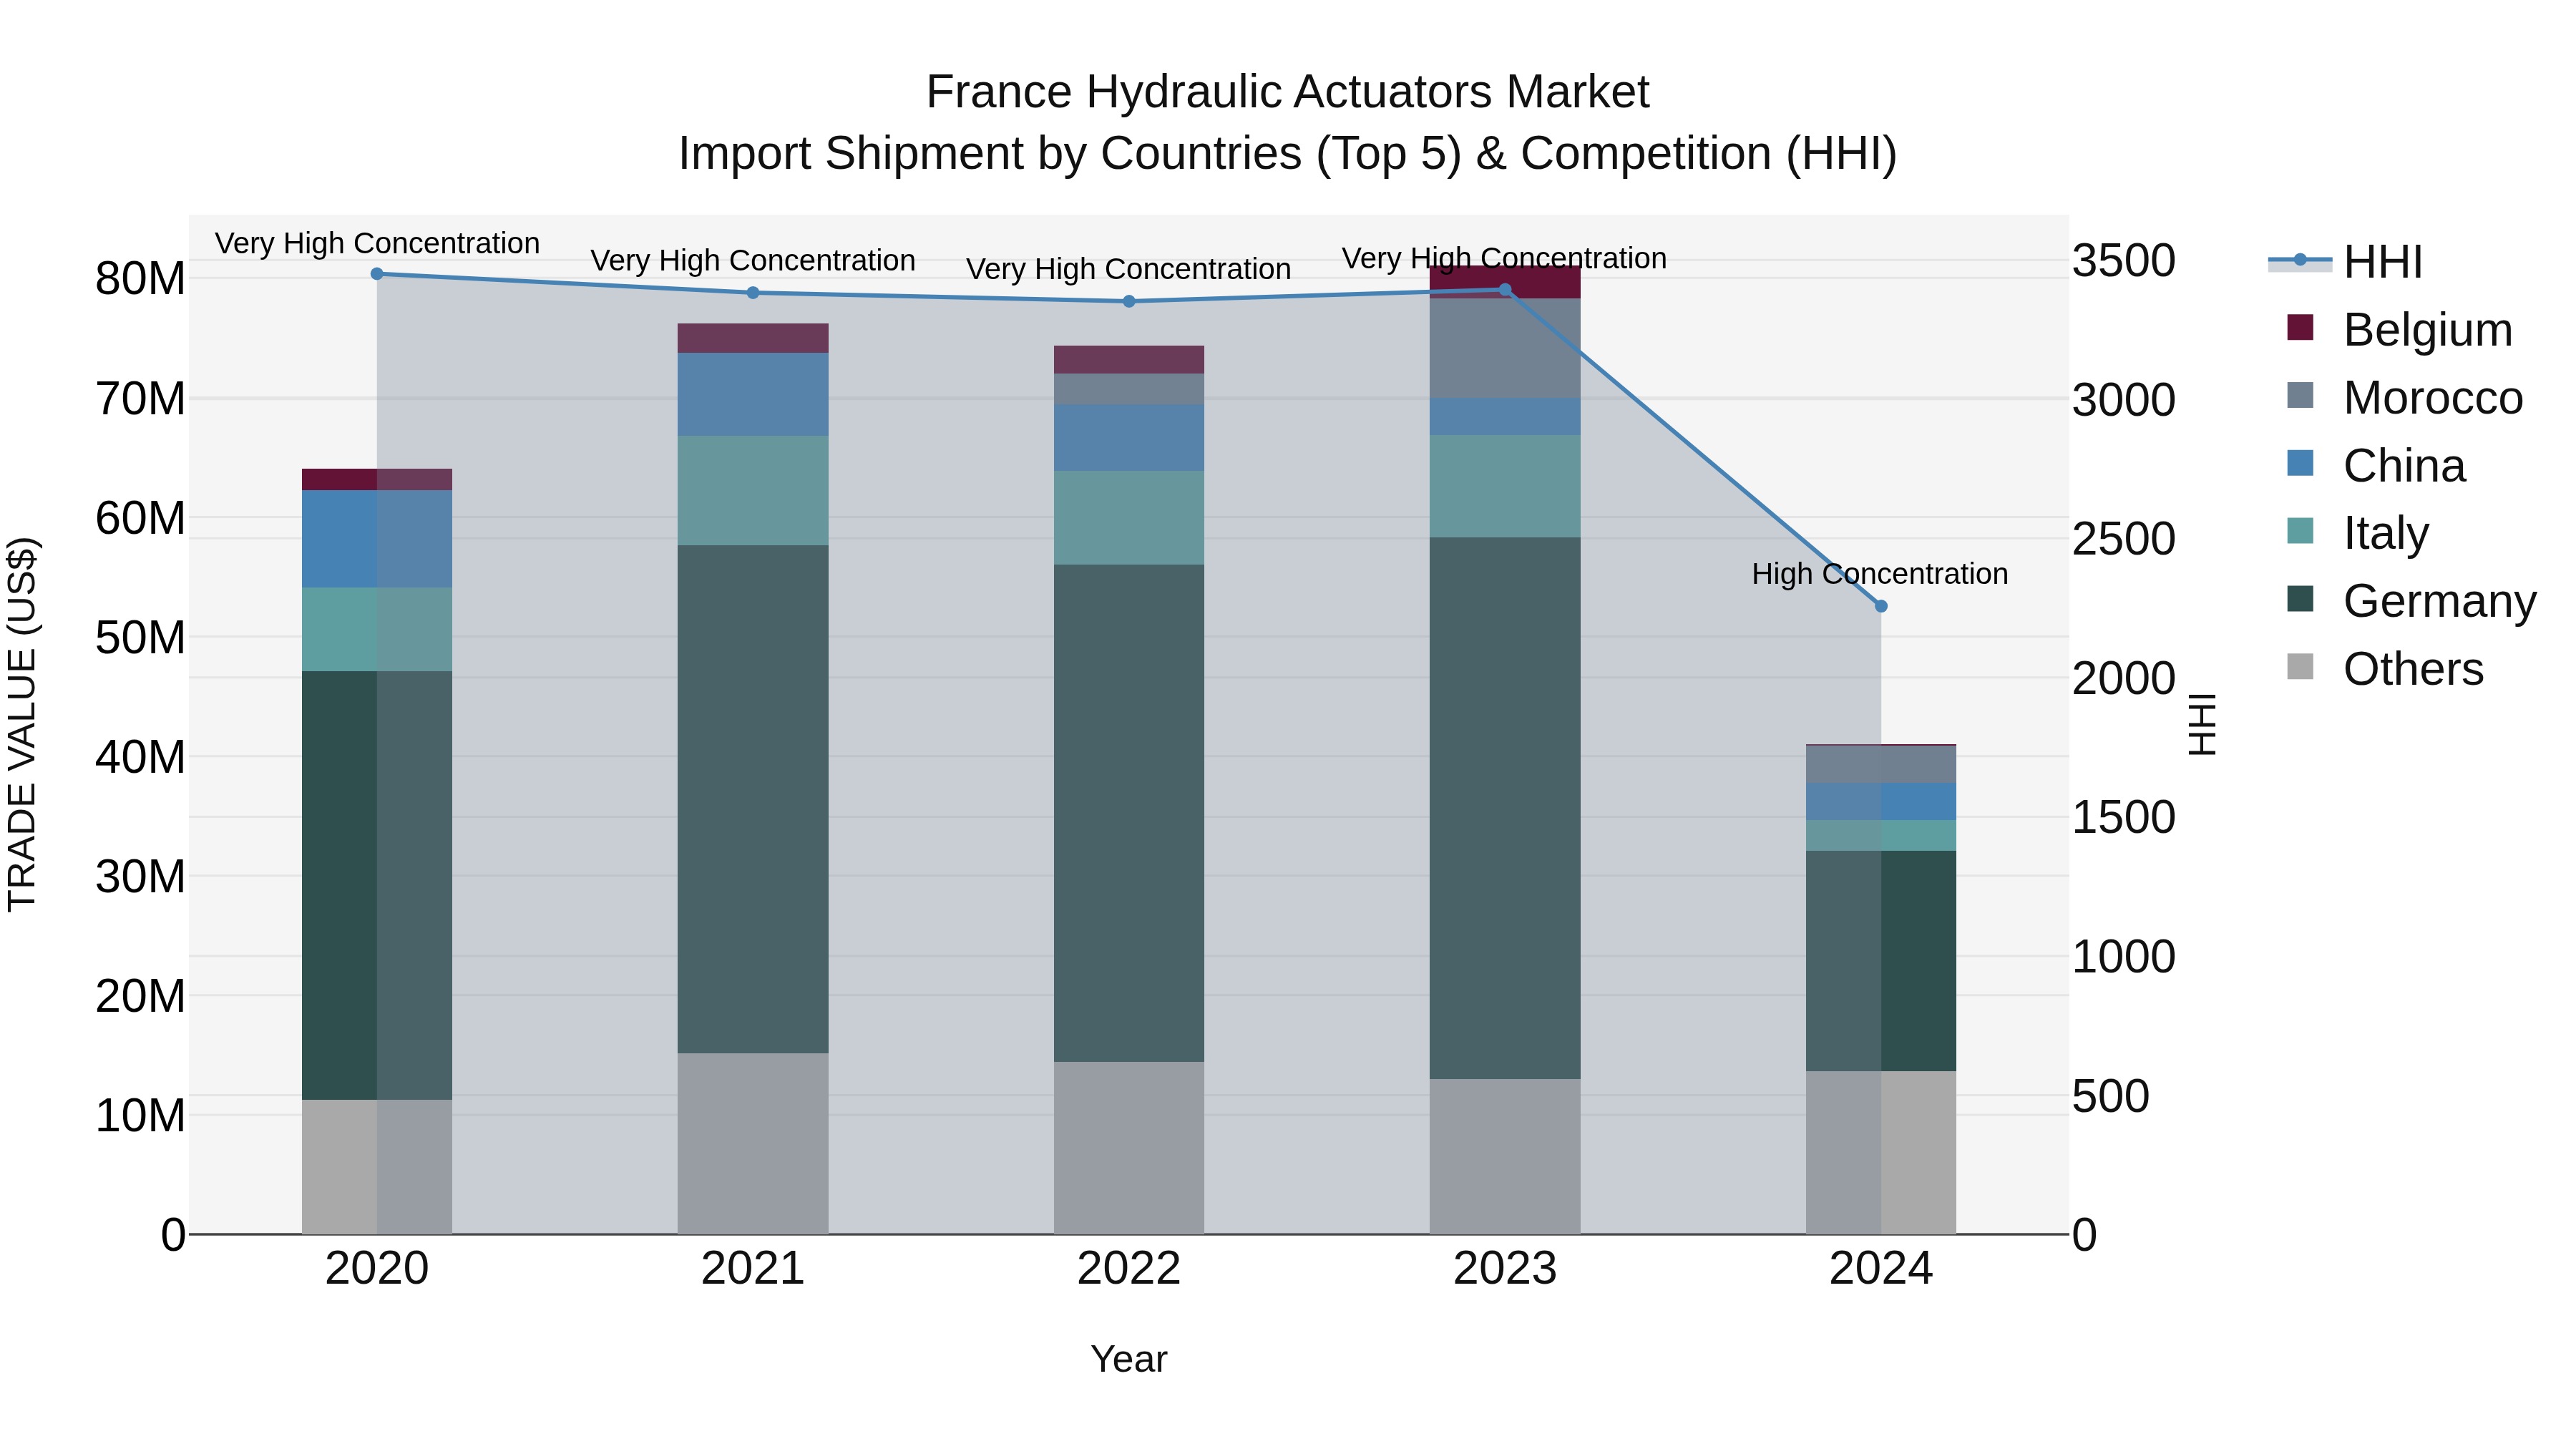
Task: Click the Germany segment of the 2024 bar
Action: [1881, 961]
